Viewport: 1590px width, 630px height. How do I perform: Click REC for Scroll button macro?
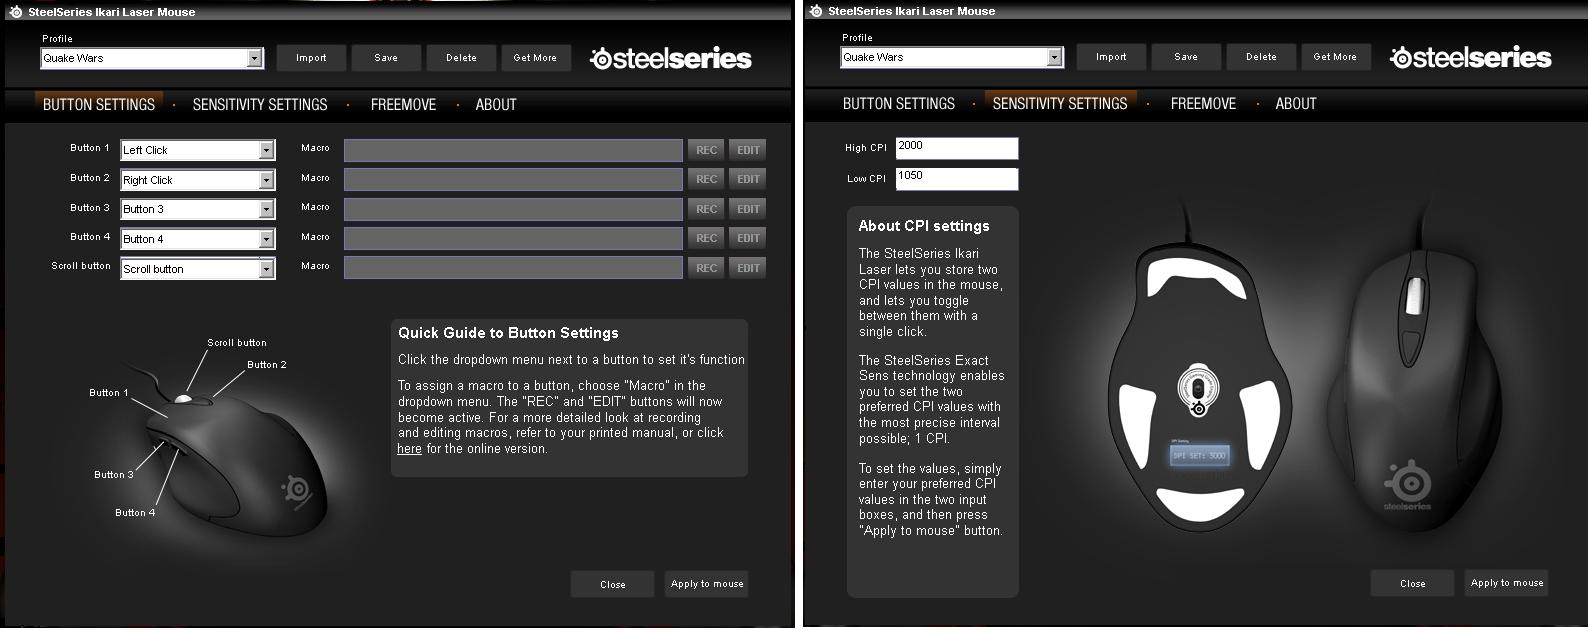pos(706,268)
